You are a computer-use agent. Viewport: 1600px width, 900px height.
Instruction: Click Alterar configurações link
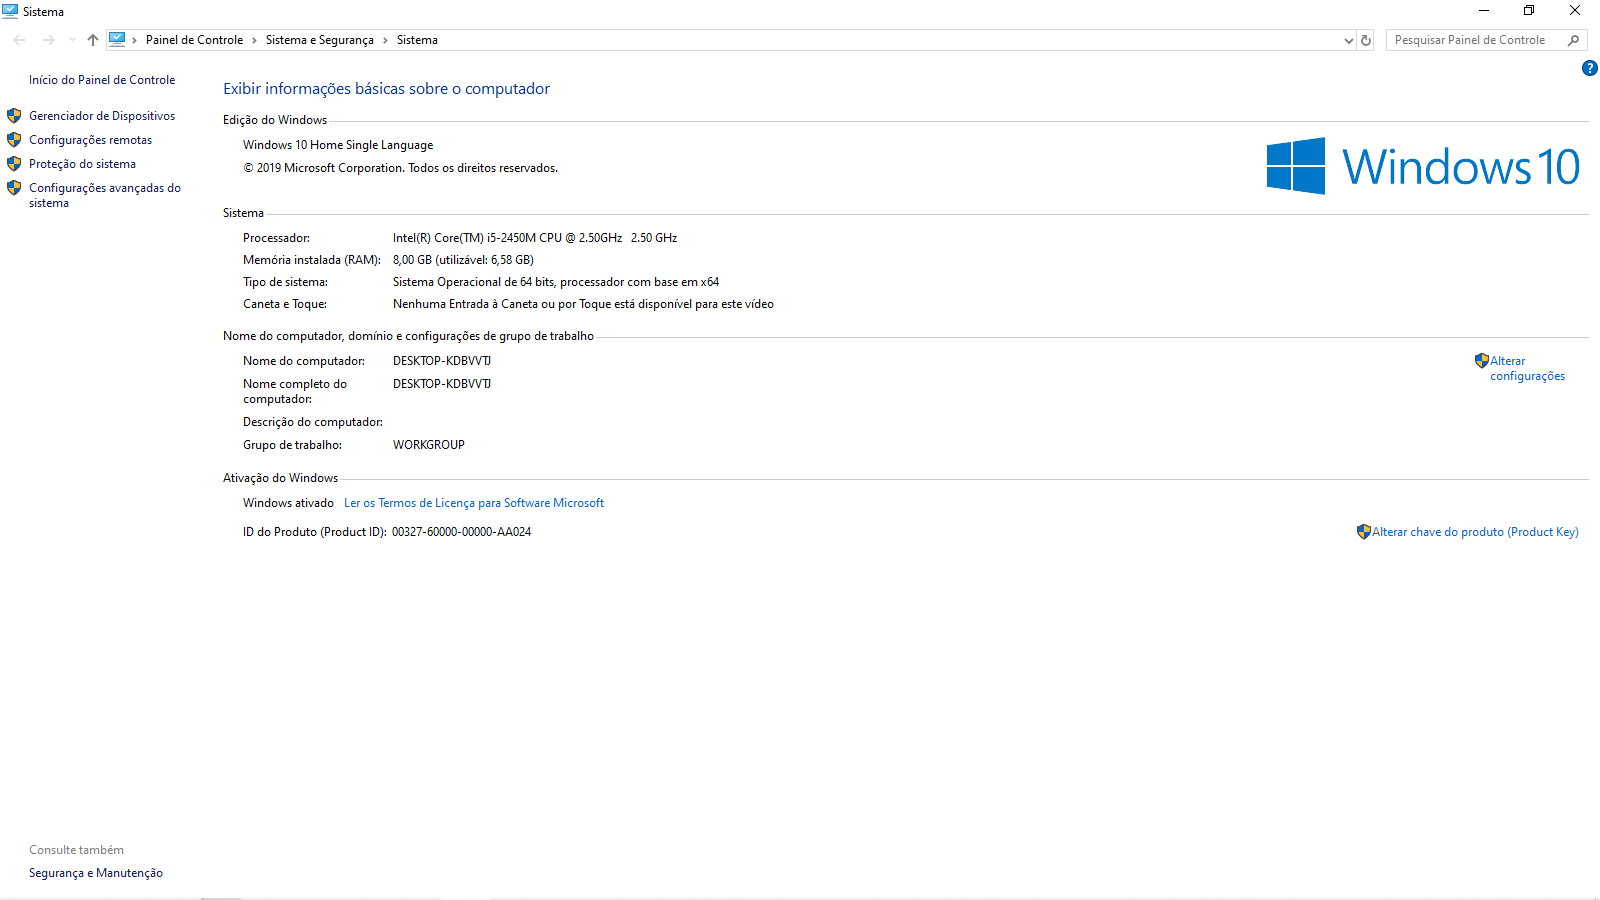point(1527,368)
